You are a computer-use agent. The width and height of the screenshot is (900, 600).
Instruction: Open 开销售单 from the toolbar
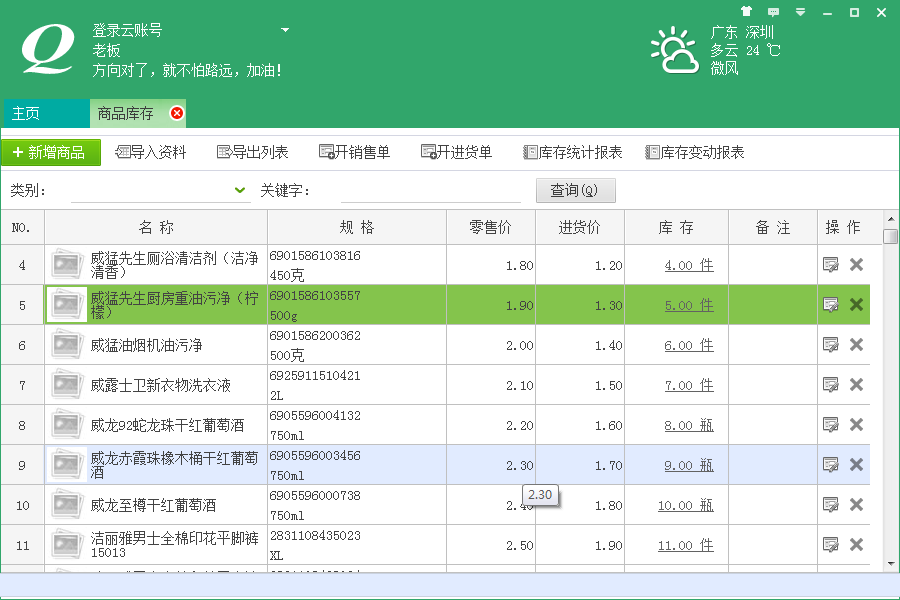coord(355,152)
